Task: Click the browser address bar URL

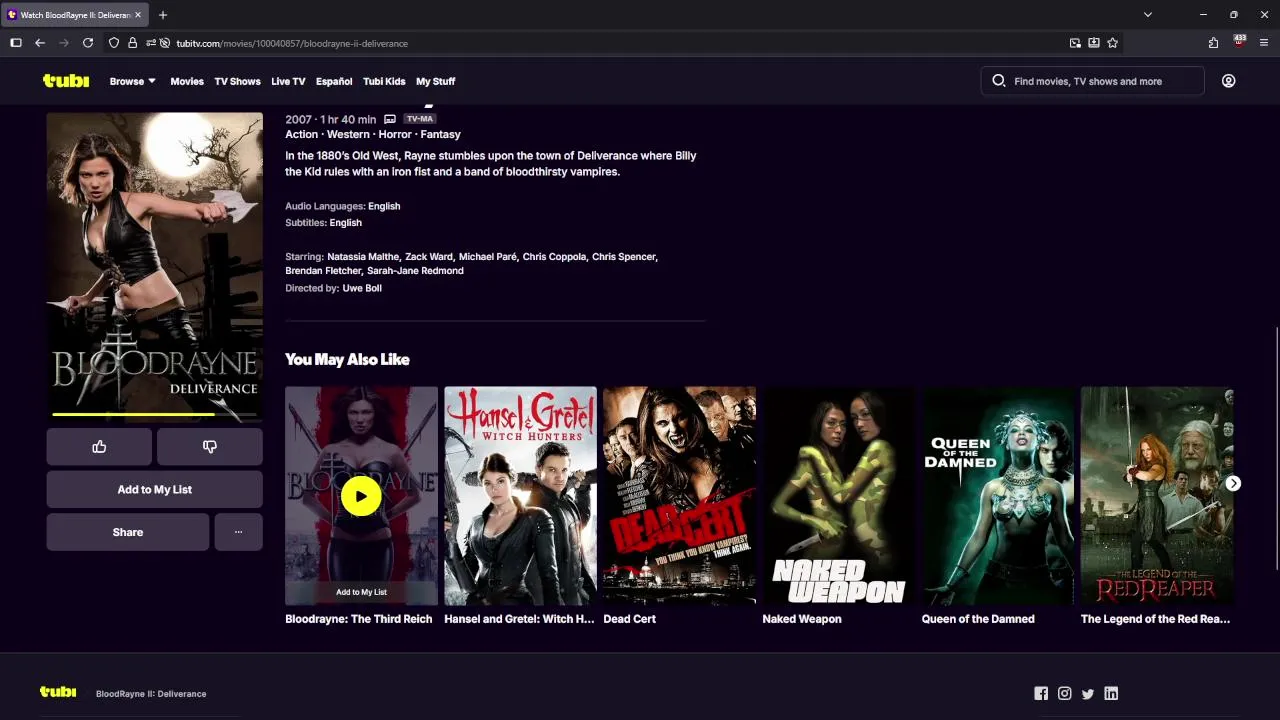Action: point(292,43)
